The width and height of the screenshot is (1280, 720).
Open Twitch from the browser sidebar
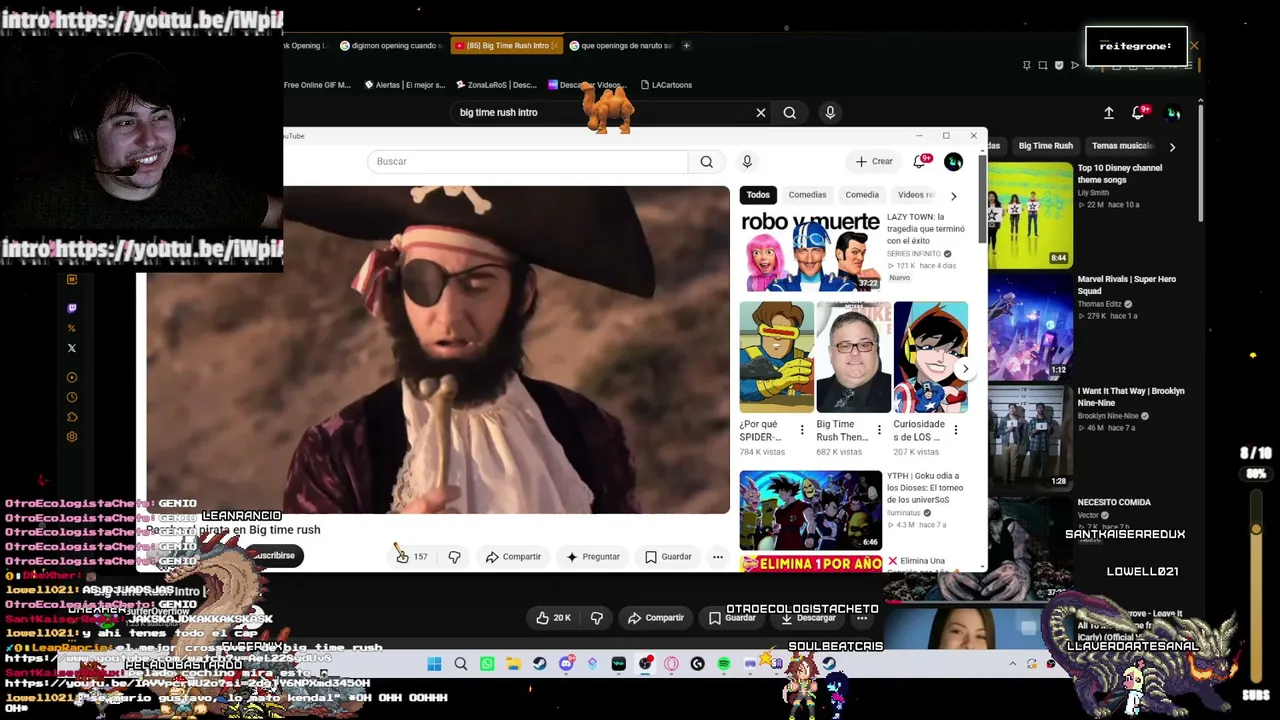pyautogui.click(x=71, y=308)
